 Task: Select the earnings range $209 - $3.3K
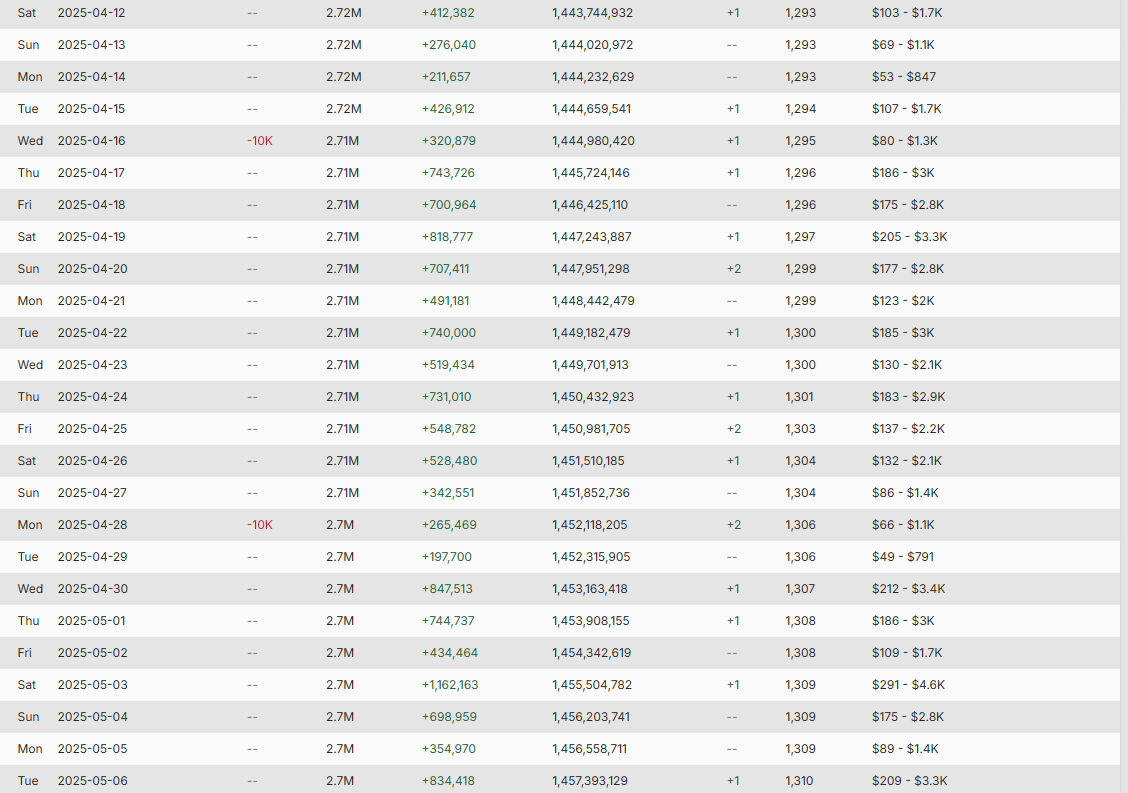click(x=909, y=781)
